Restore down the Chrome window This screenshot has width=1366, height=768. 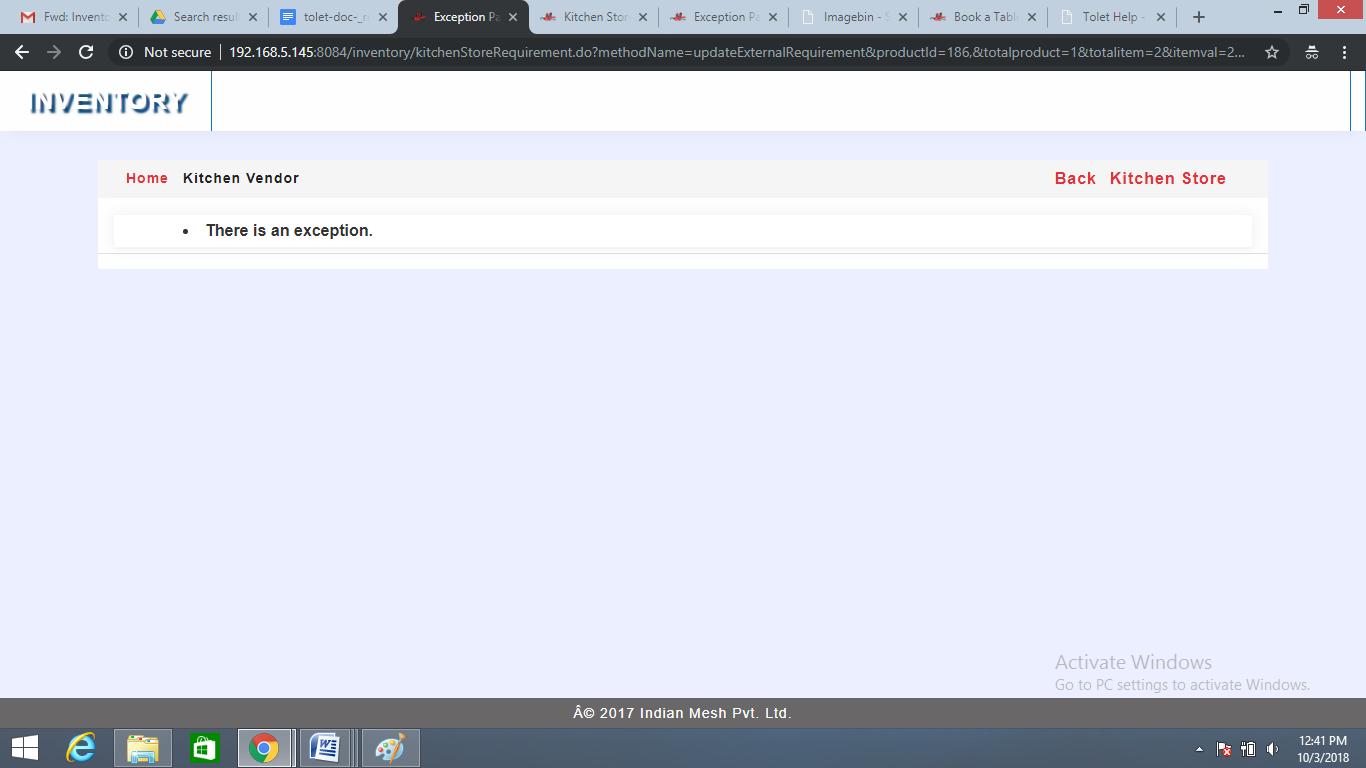click(1304, 9)
